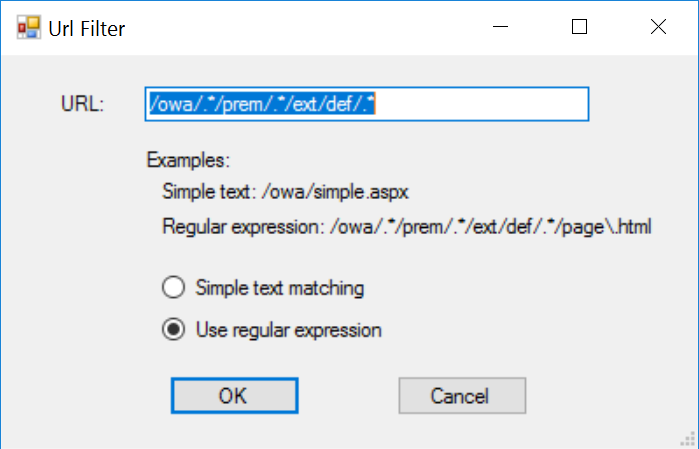699x449 pixels.
Task: Click the resize grip in the dialog corner
Action: tap(689, 439)
